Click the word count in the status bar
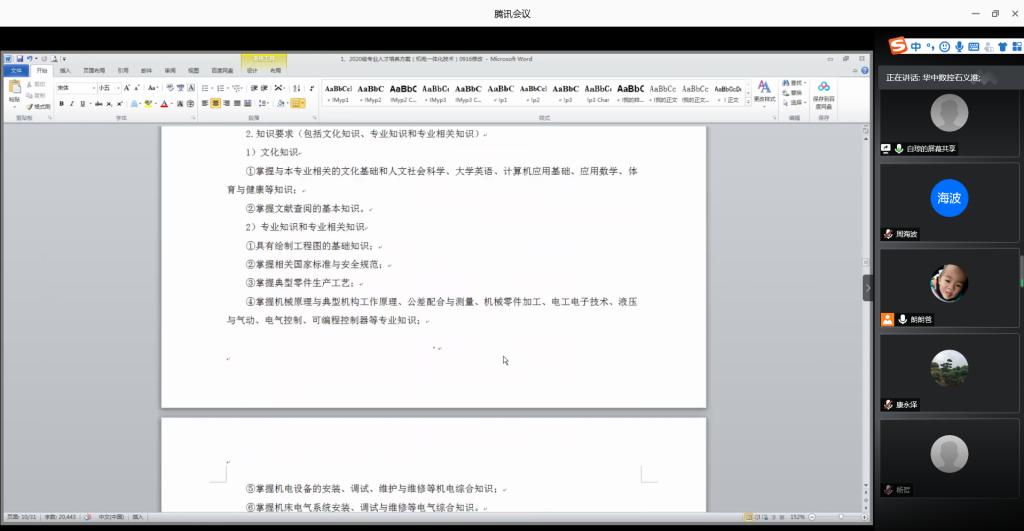 59,517
